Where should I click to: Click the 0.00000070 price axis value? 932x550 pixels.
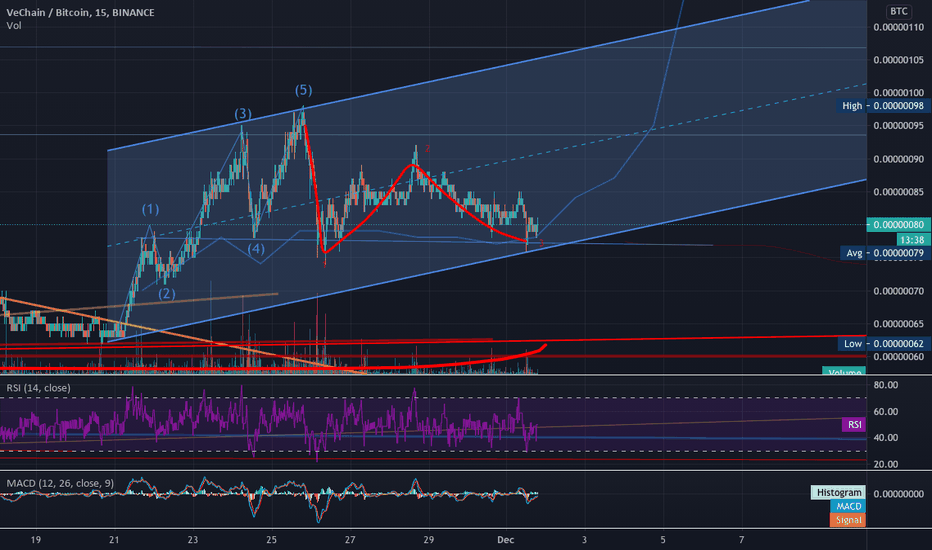[899, 291]
